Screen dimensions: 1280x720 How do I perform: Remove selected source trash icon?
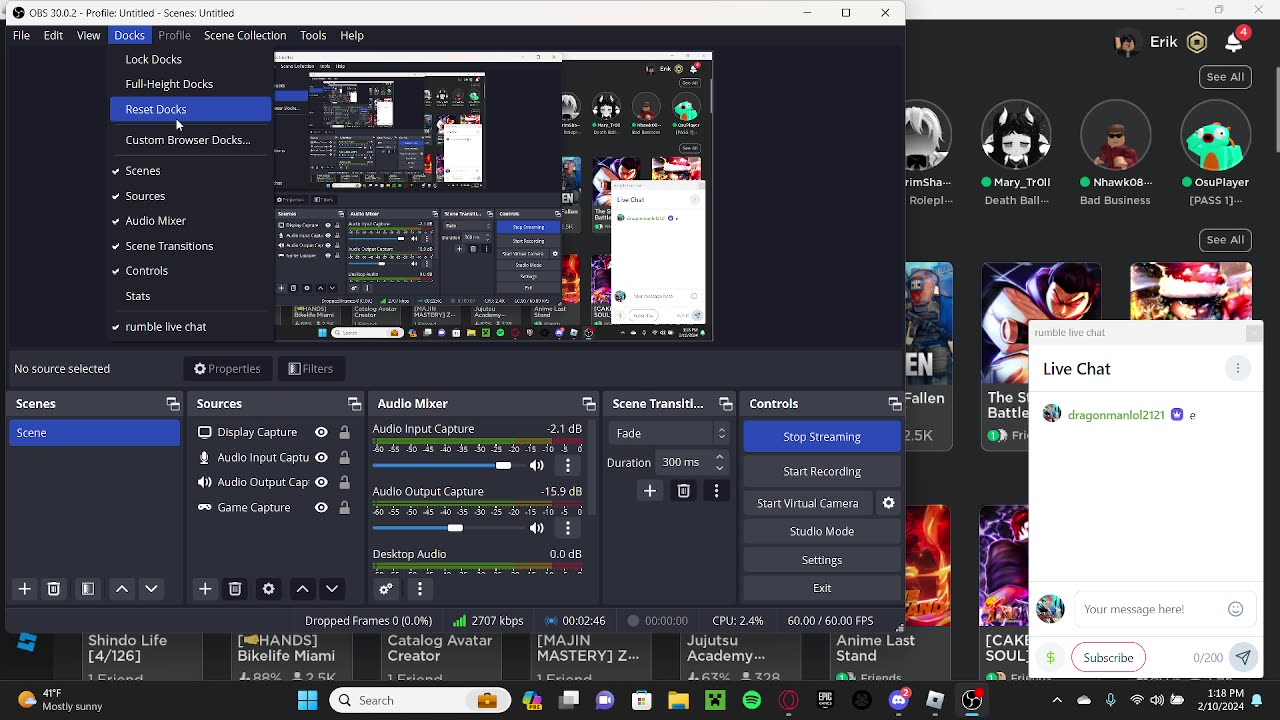[235, 589]
